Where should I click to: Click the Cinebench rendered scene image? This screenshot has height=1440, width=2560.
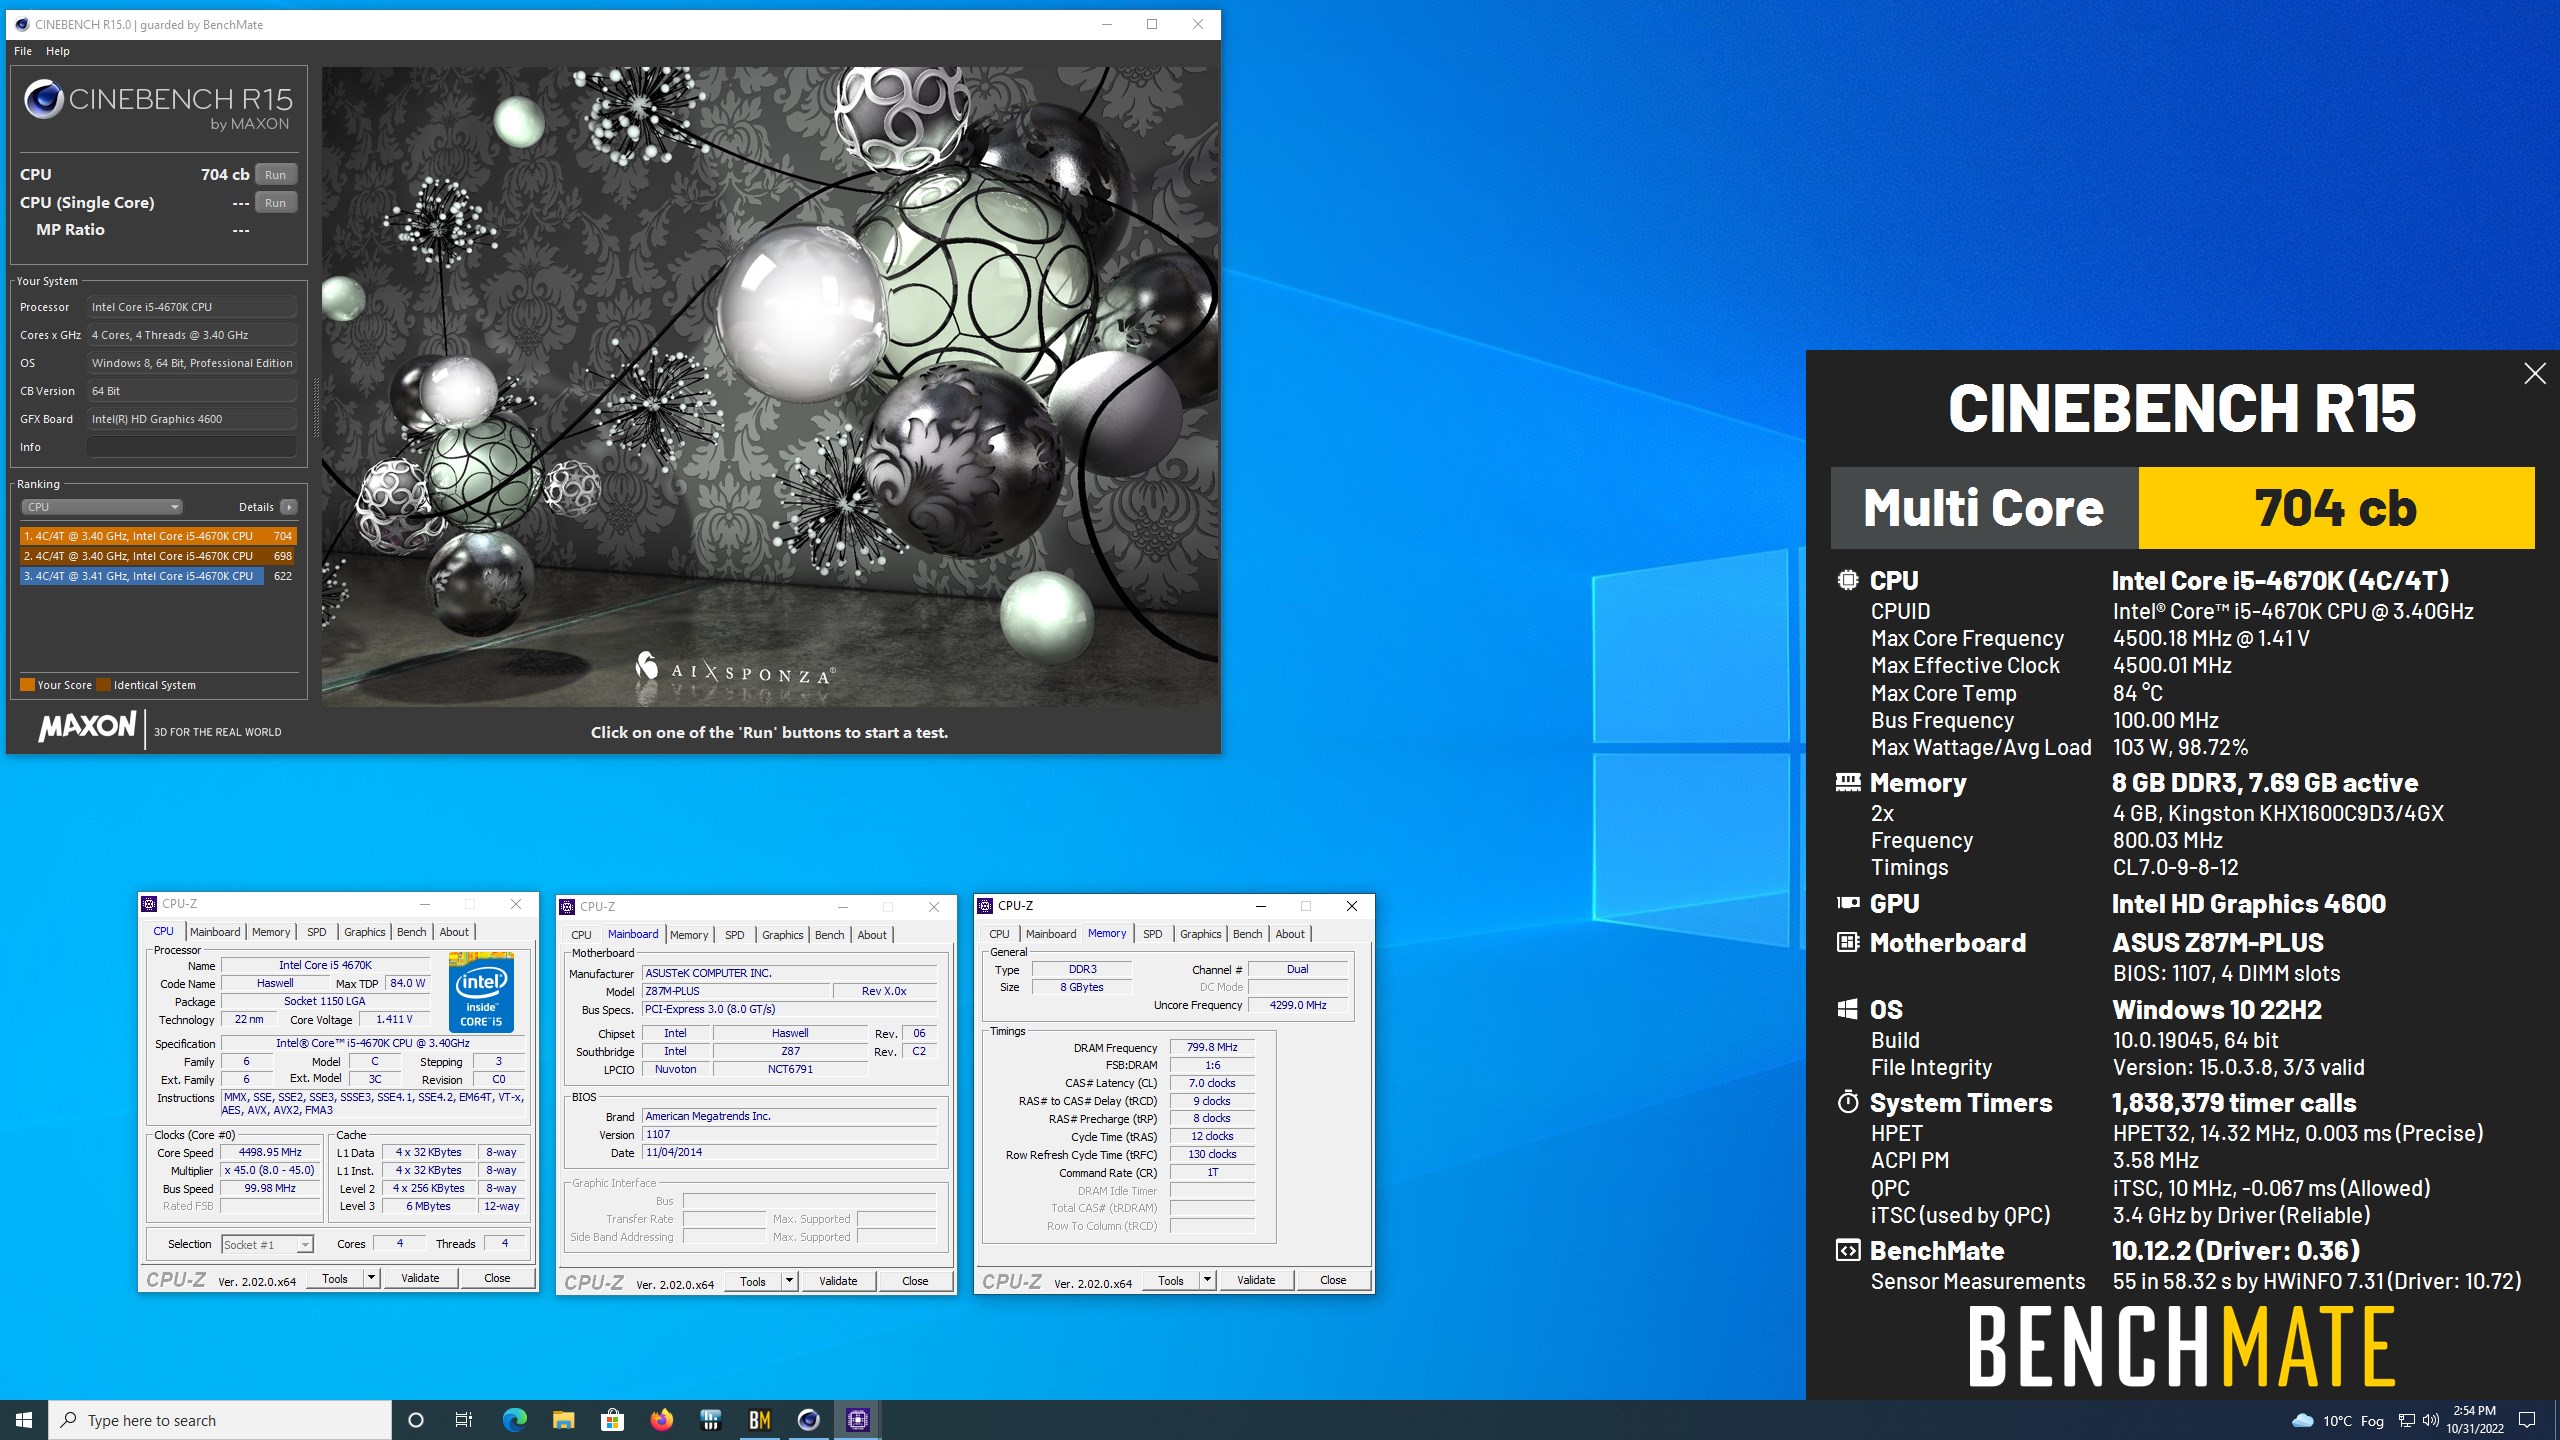[x=770, y=386]
